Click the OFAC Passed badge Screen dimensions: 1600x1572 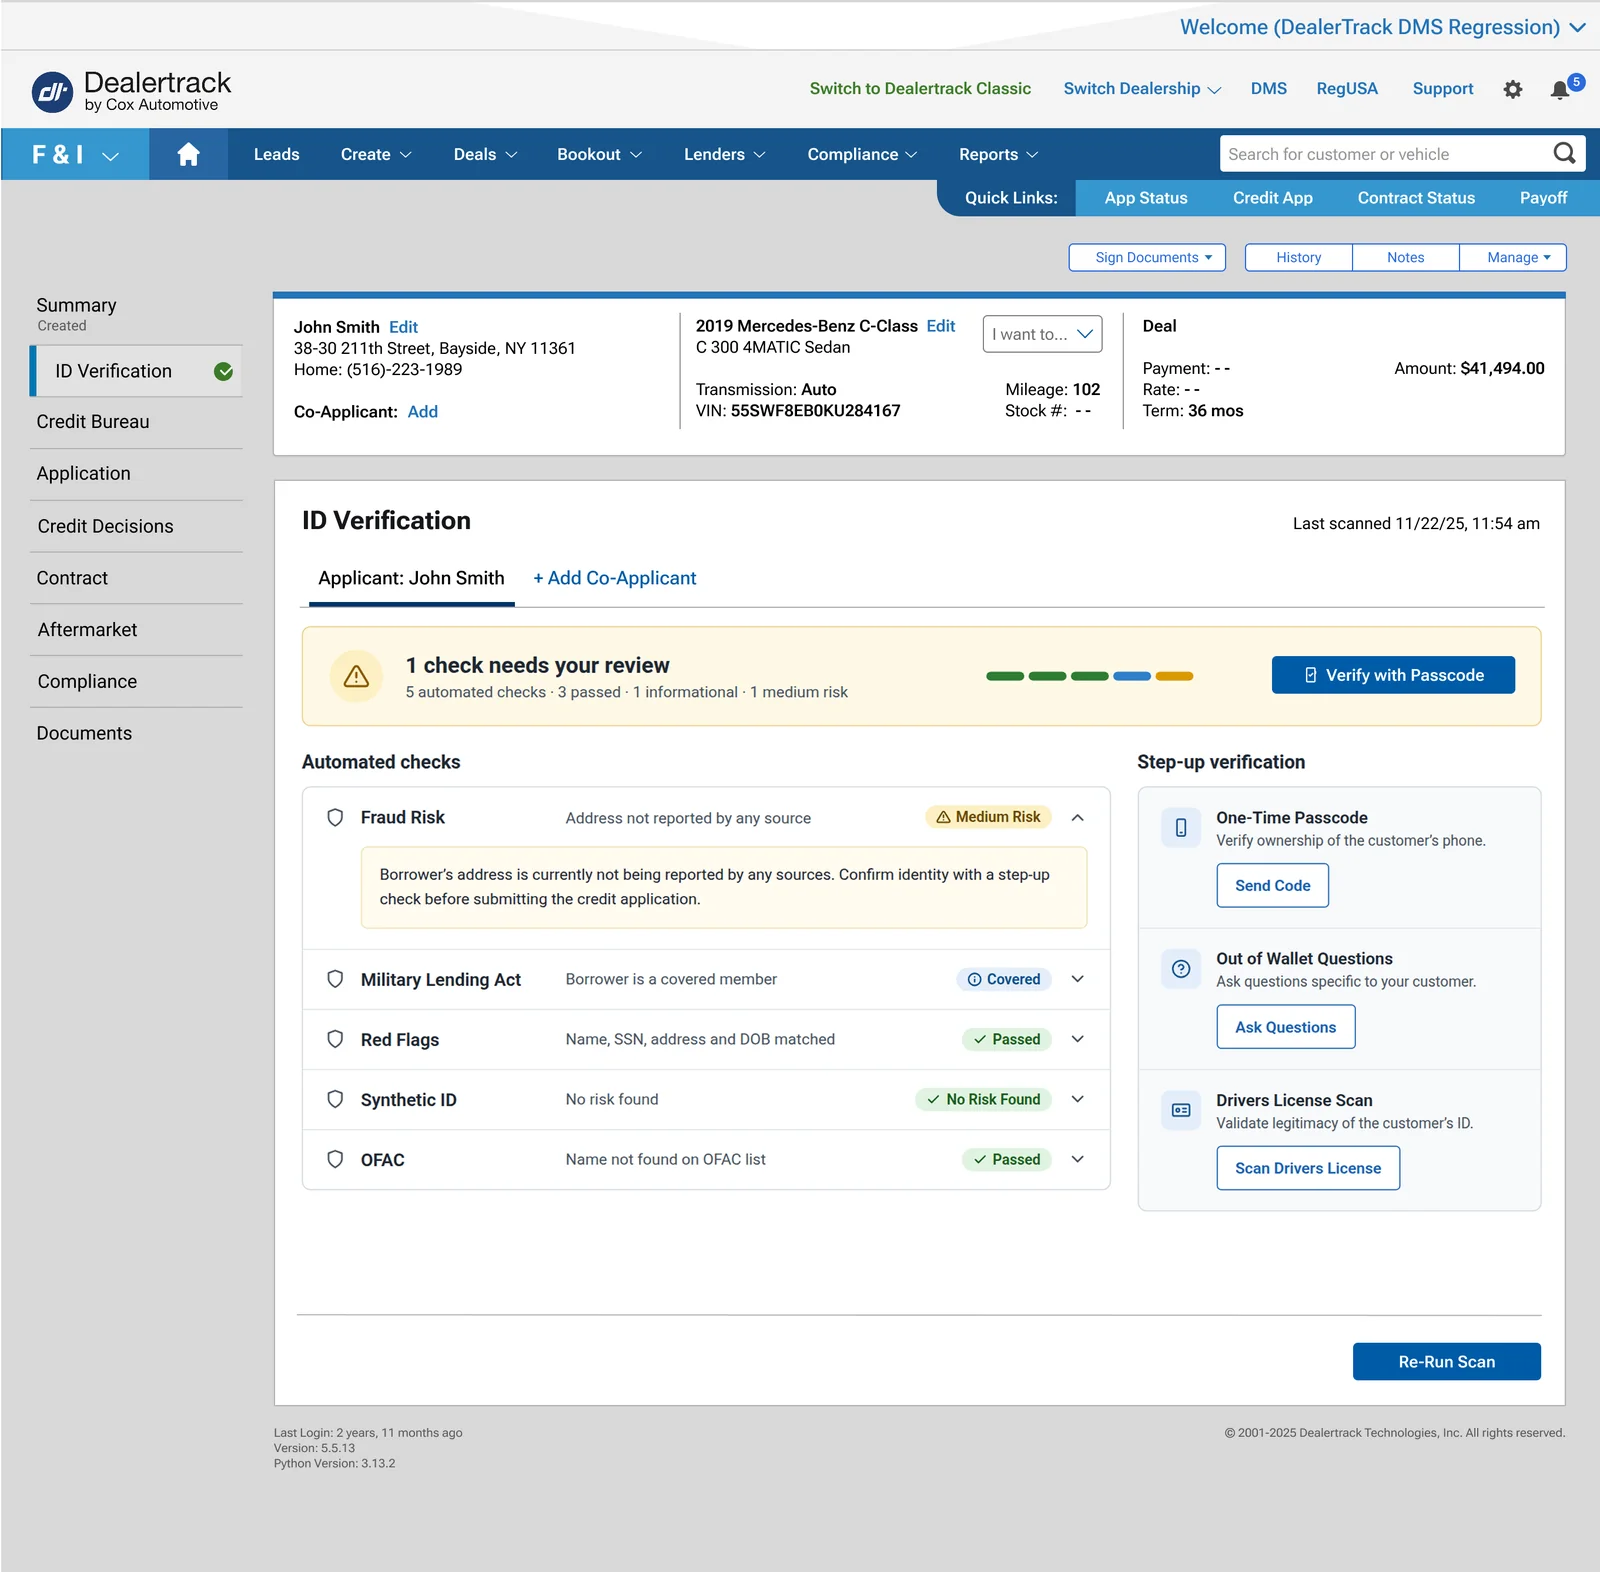pyautogui.click(x=1007, y=1159)
